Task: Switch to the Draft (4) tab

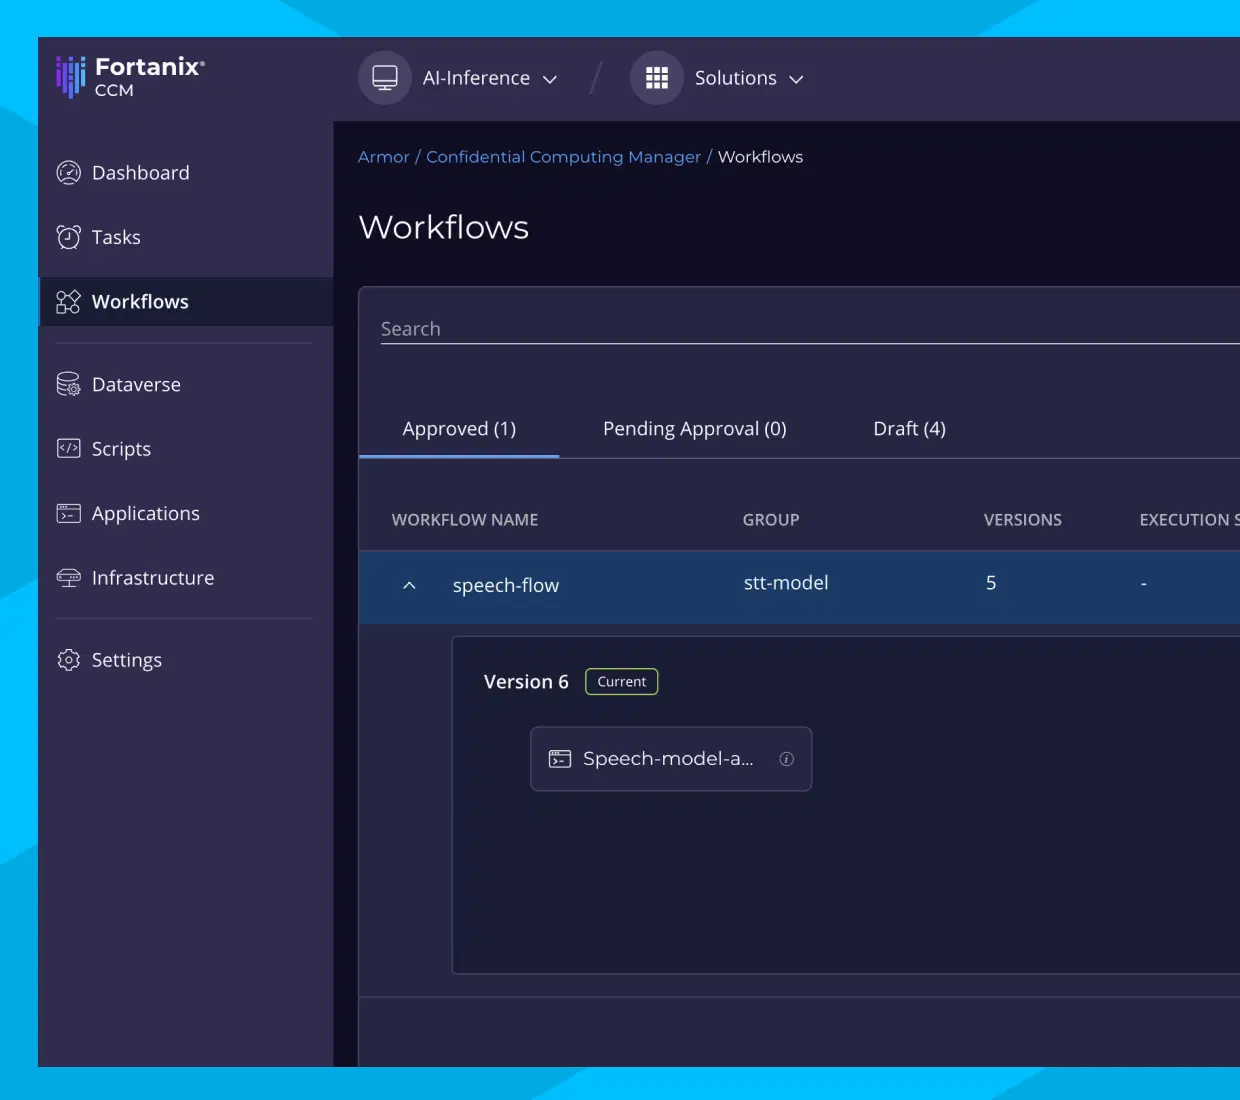Action: [x=909, y=429]
